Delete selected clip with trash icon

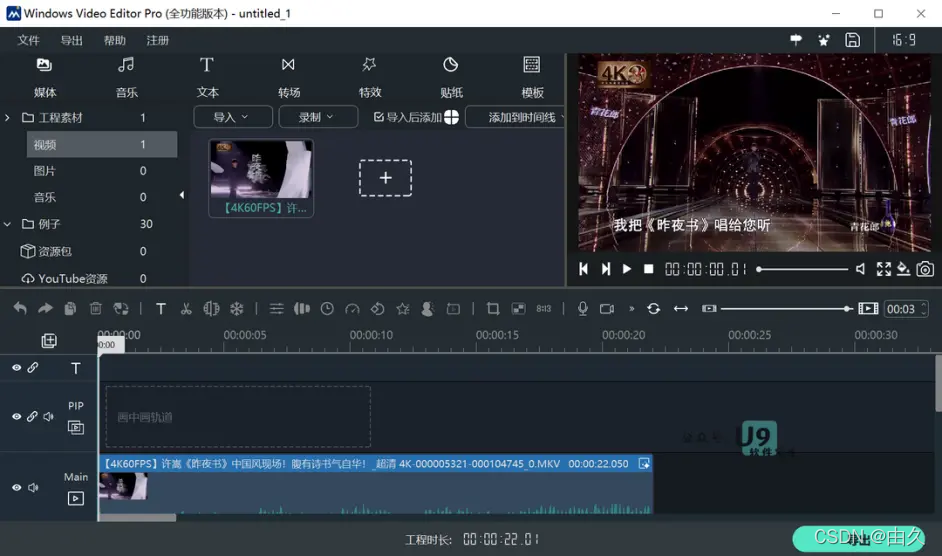[x=96, y=308]
